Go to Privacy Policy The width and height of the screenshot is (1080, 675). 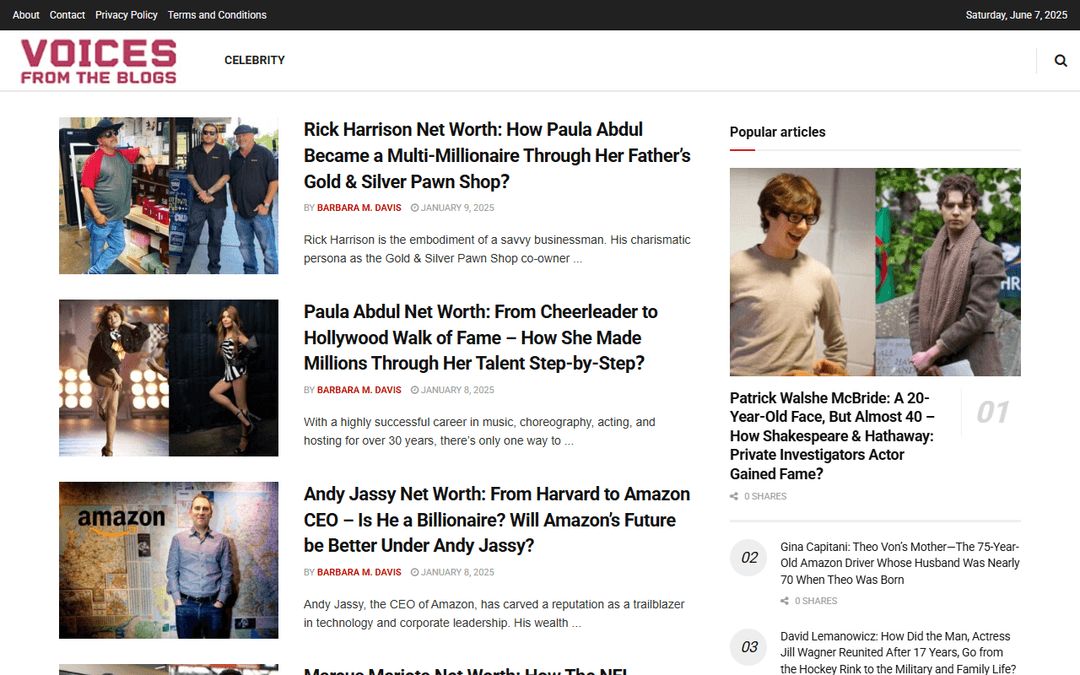click(126, 15)
